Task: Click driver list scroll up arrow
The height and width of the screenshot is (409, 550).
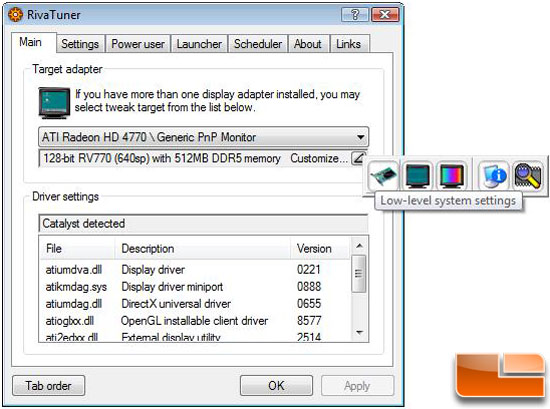Action: point(359,246)
